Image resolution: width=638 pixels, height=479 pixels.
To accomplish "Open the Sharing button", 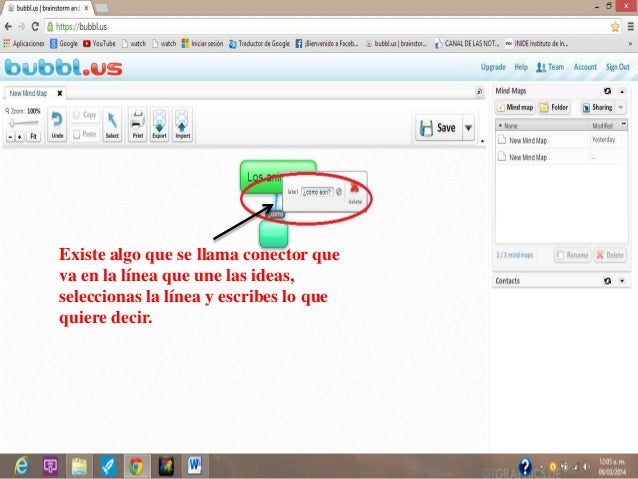I will pos(598,107).
